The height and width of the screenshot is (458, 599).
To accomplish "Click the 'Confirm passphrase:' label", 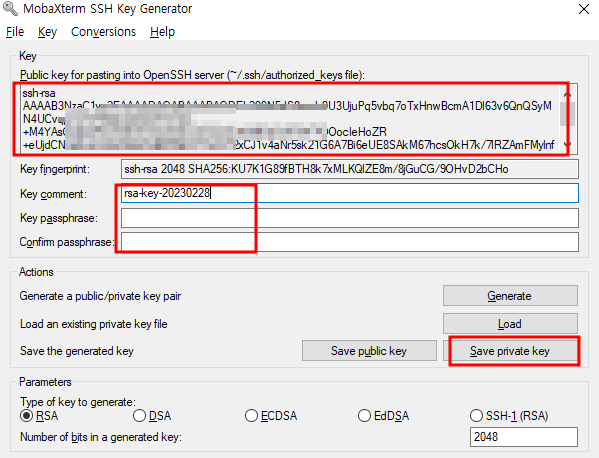I will [x=67, y=242].
